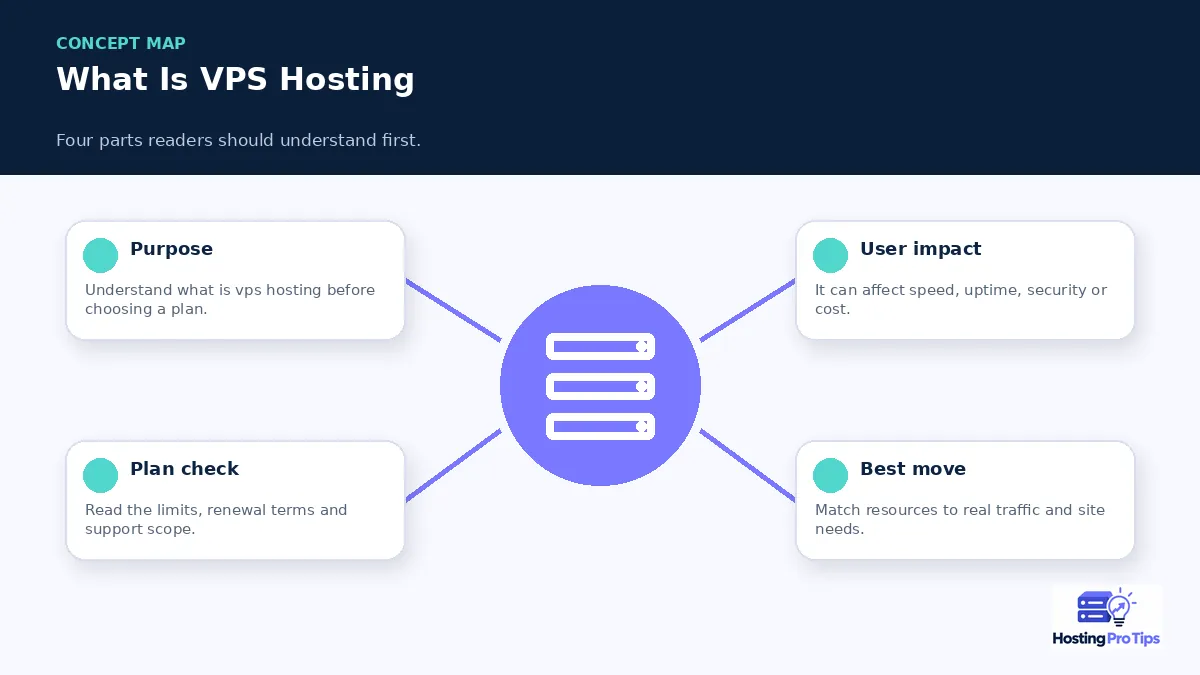Click the teal circle beside User impact
Image resolution: width=1200 pixels, height=675 pixels.
(x=830, y=256)
